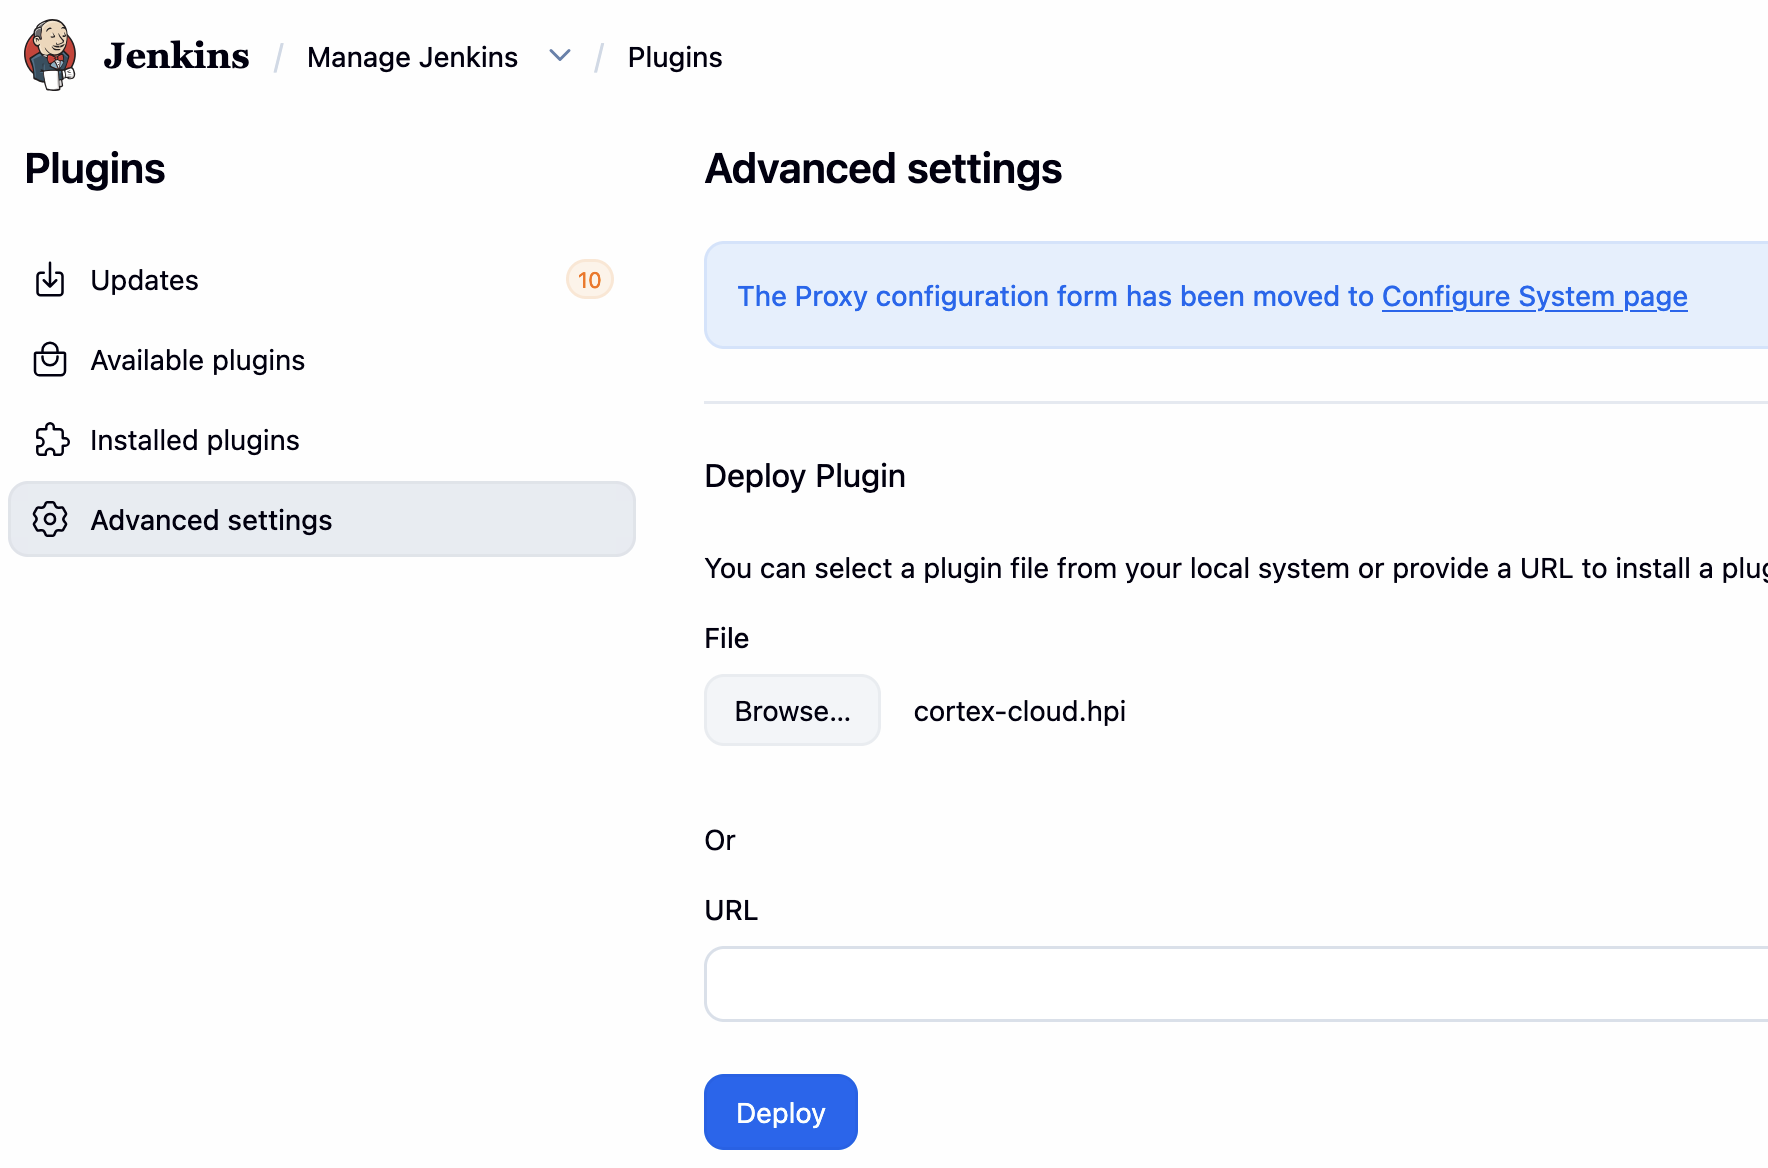Screen dimensions: 1768x1168
Task: Click the updates count badge showing 10
Action: coord(589,280)
